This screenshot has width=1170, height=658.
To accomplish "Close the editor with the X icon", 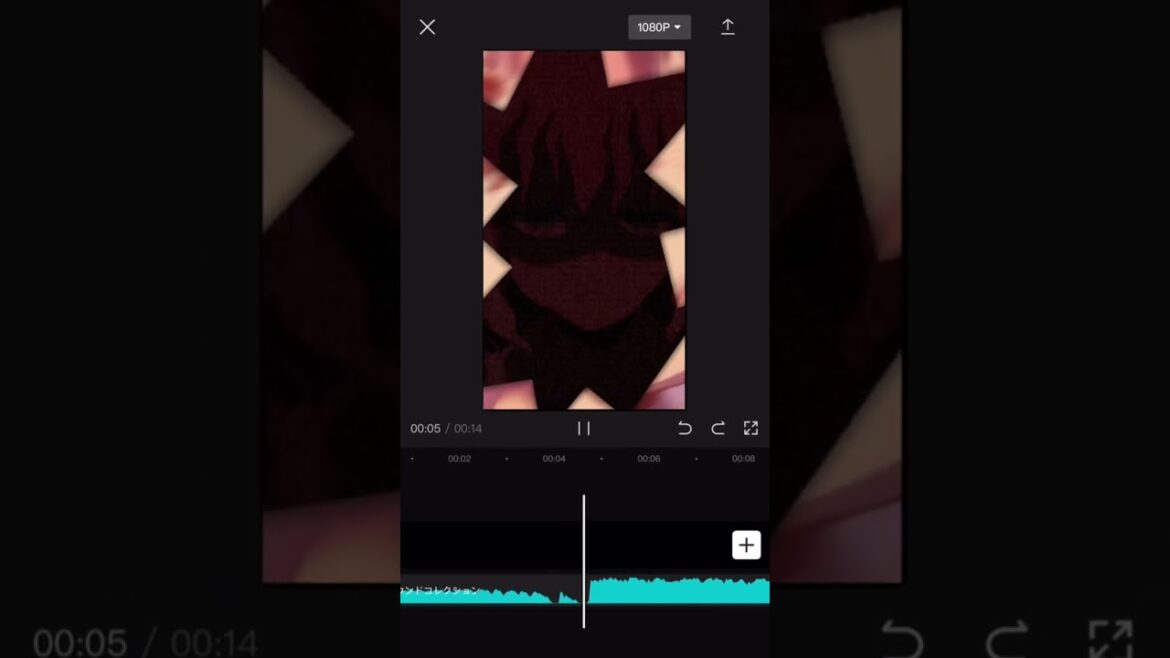I will coord(427,27).
